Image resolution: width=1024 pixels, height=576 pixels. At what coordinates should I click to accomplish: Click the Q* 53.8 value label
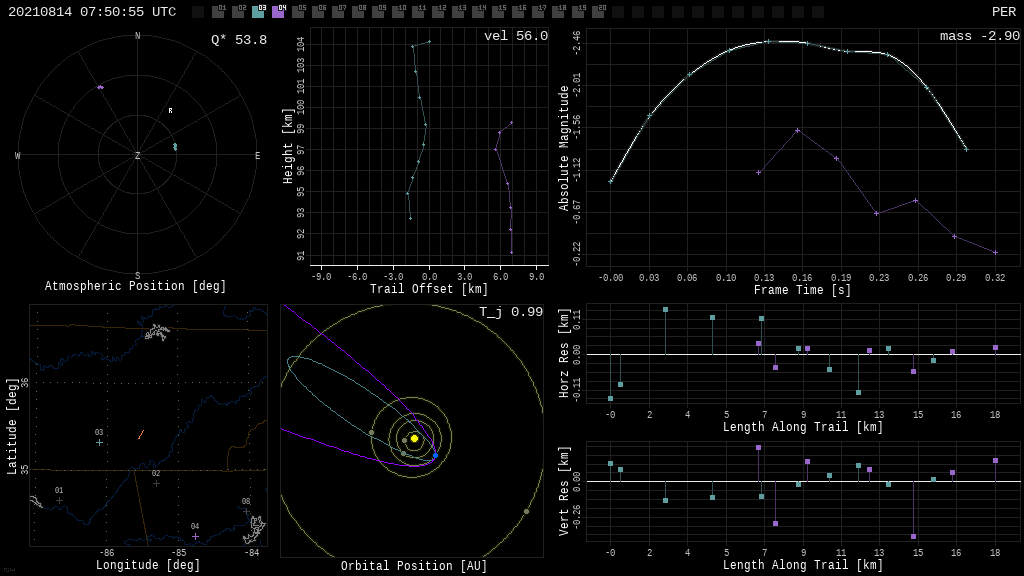coord(238,40)
